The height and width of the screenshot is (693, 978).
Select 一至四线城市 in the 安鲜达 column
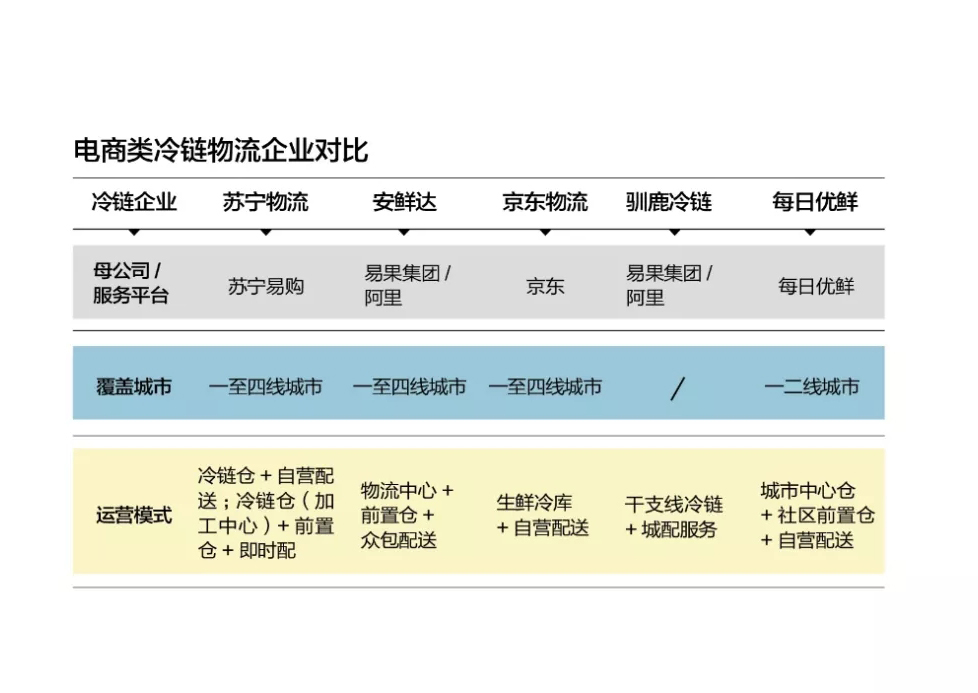pyautogui.click(x=409, y=387)
